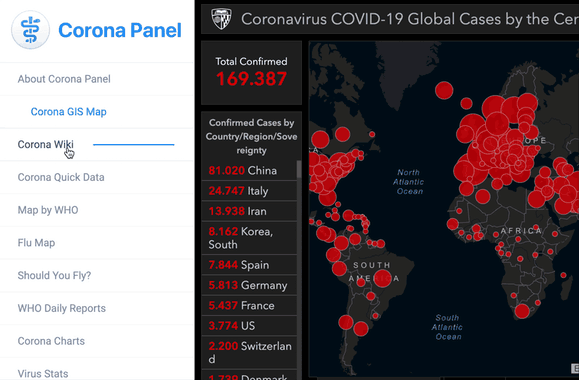Select China in confirmed cases list

tap(249, 170)
